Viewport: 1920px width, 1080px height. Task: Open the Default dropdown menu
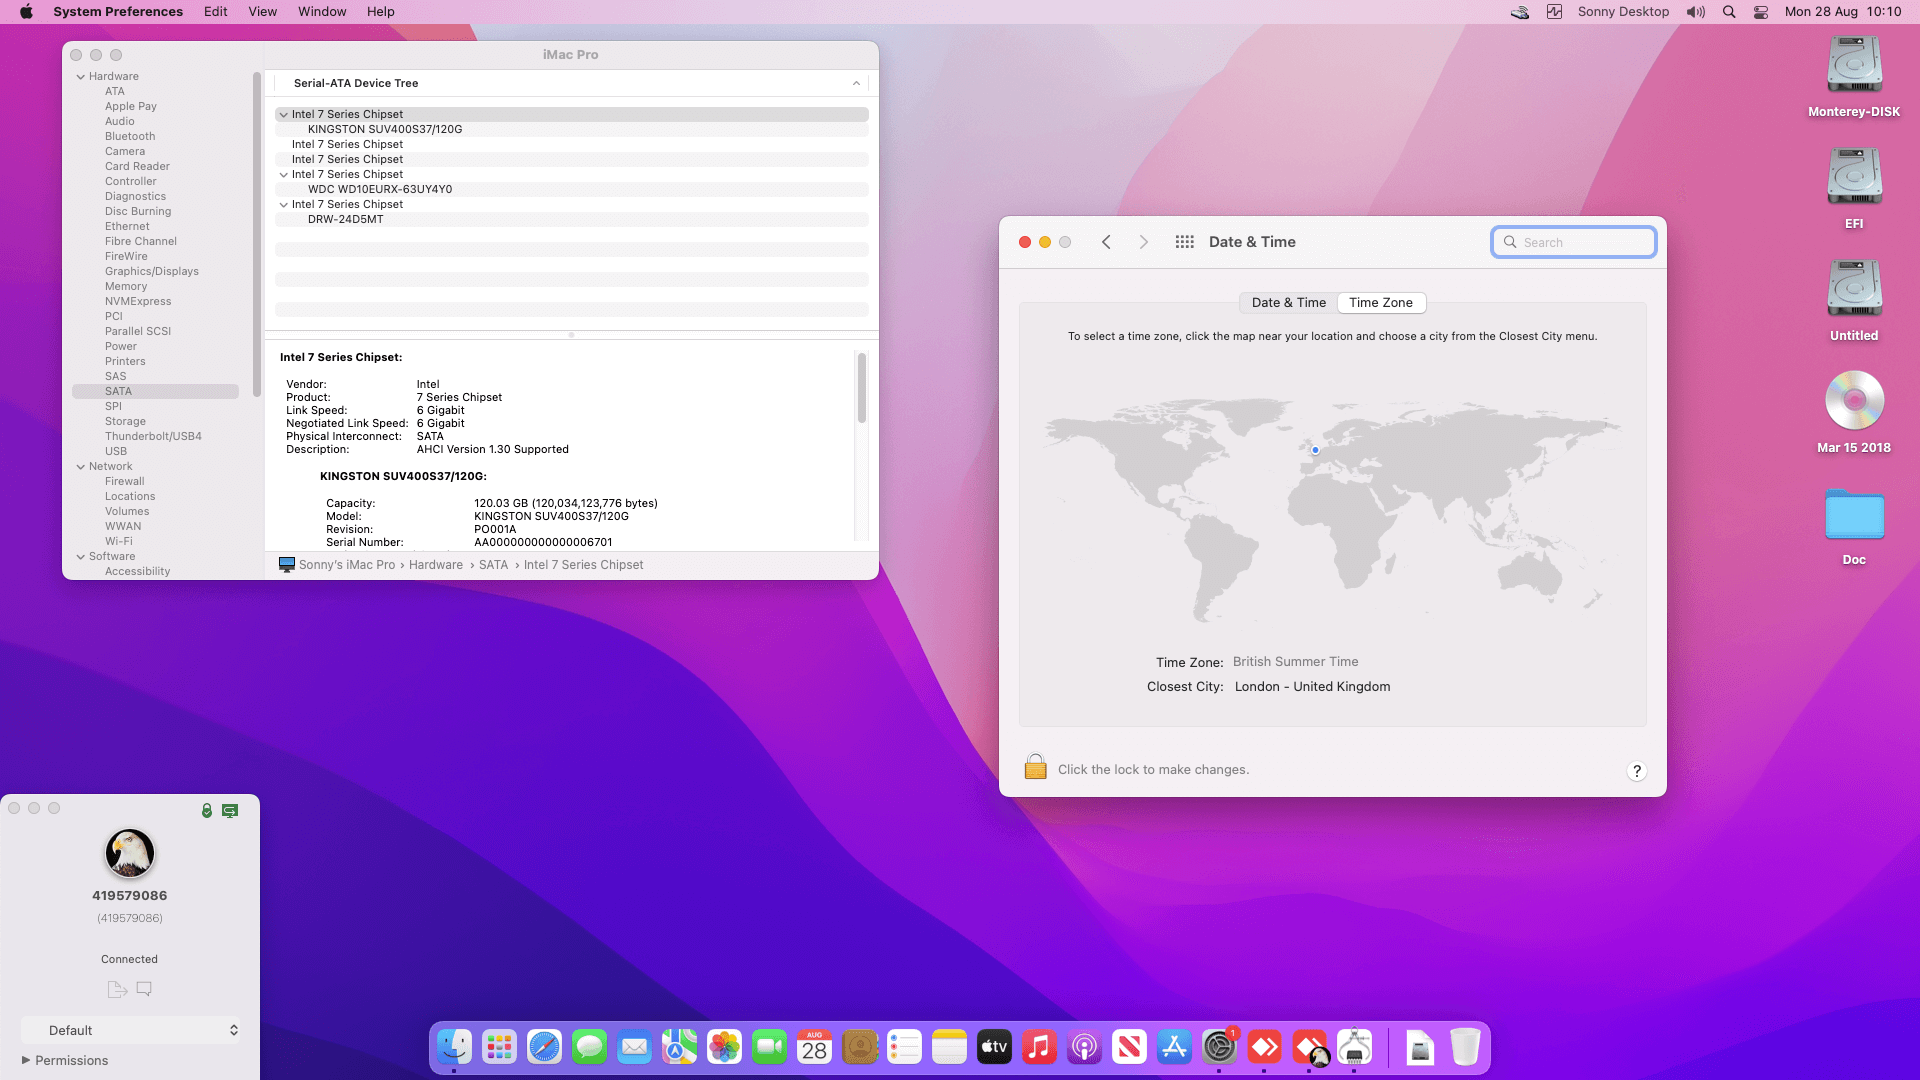132,1030
